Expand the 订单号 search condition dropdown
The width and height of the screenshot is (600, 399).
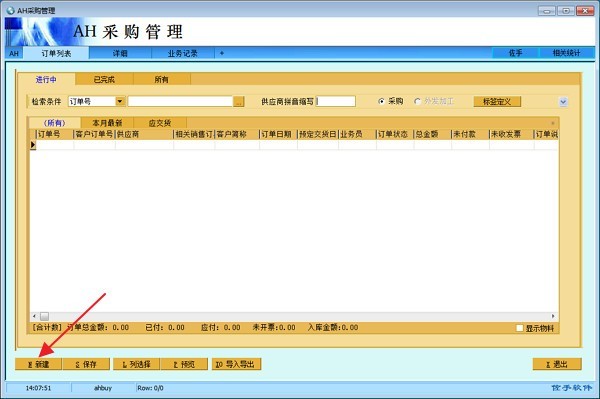[120, 101]
